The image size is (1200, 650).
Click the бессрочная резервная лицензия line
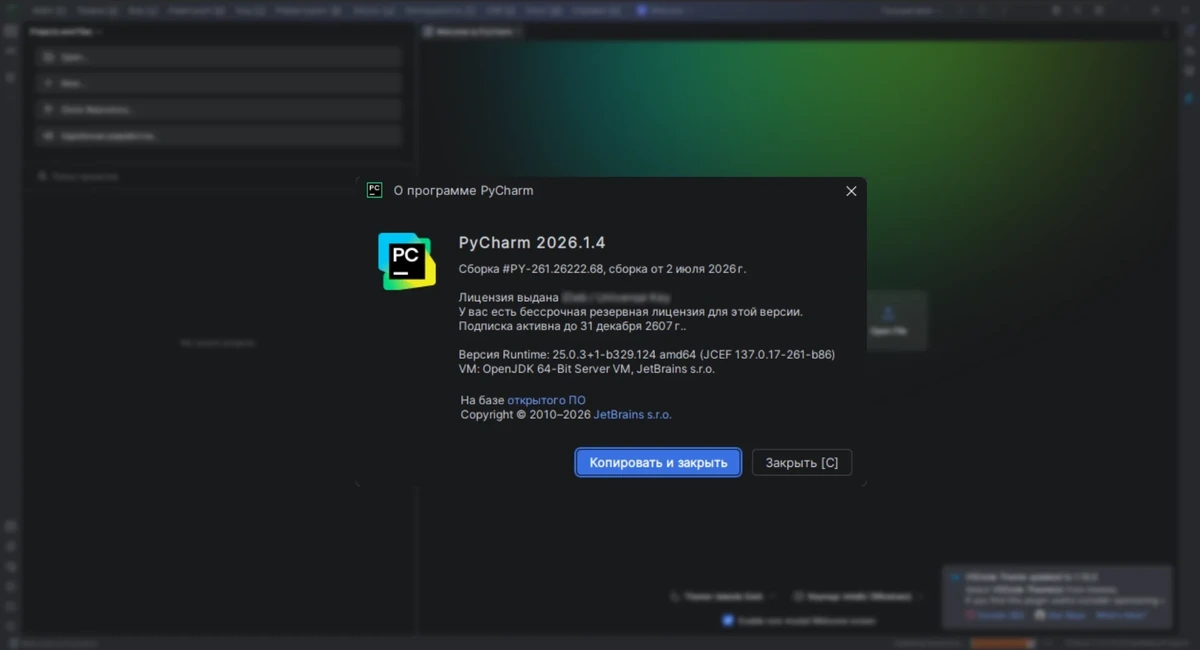pos(631,311)
